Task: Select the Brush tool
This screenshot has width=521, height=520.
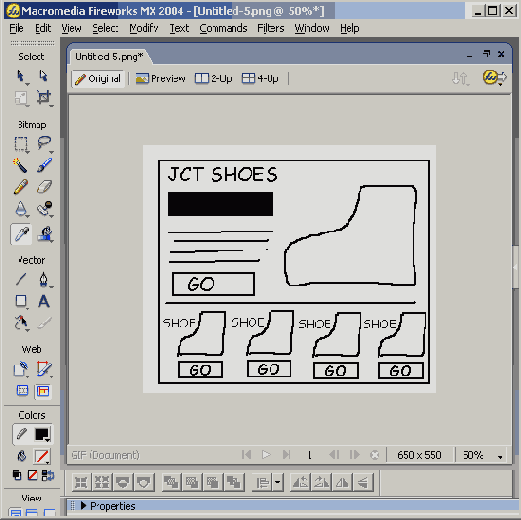Action: click(44, 165)
